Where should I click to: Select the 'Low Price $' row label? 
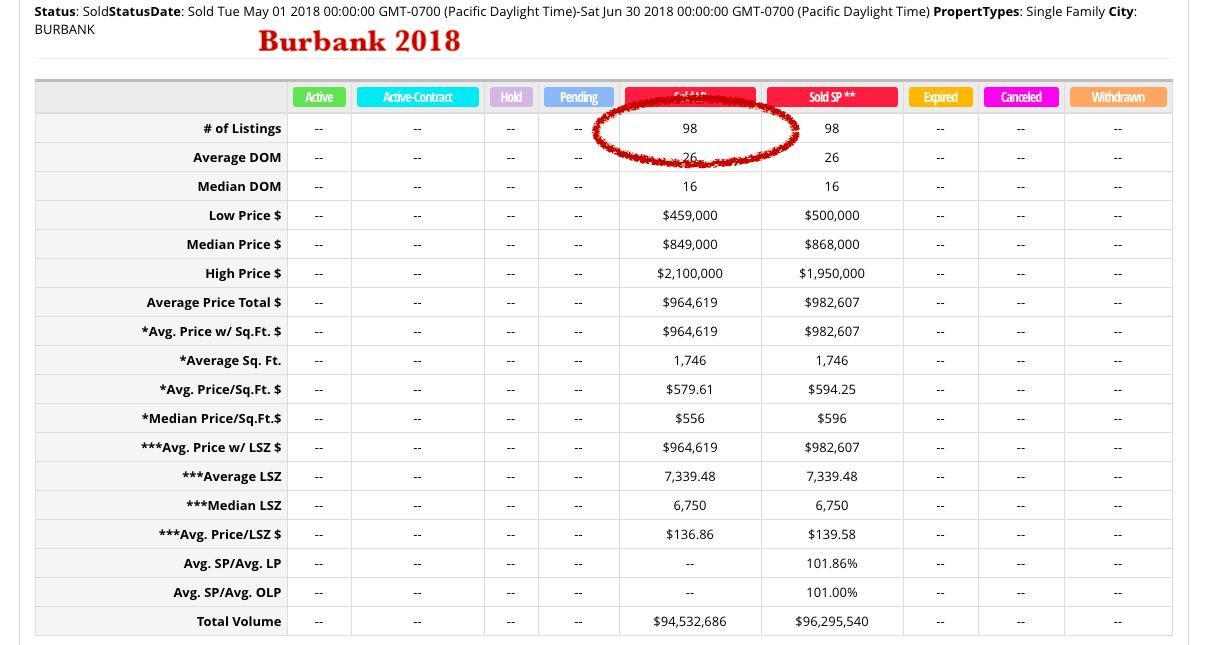(245, 215)
